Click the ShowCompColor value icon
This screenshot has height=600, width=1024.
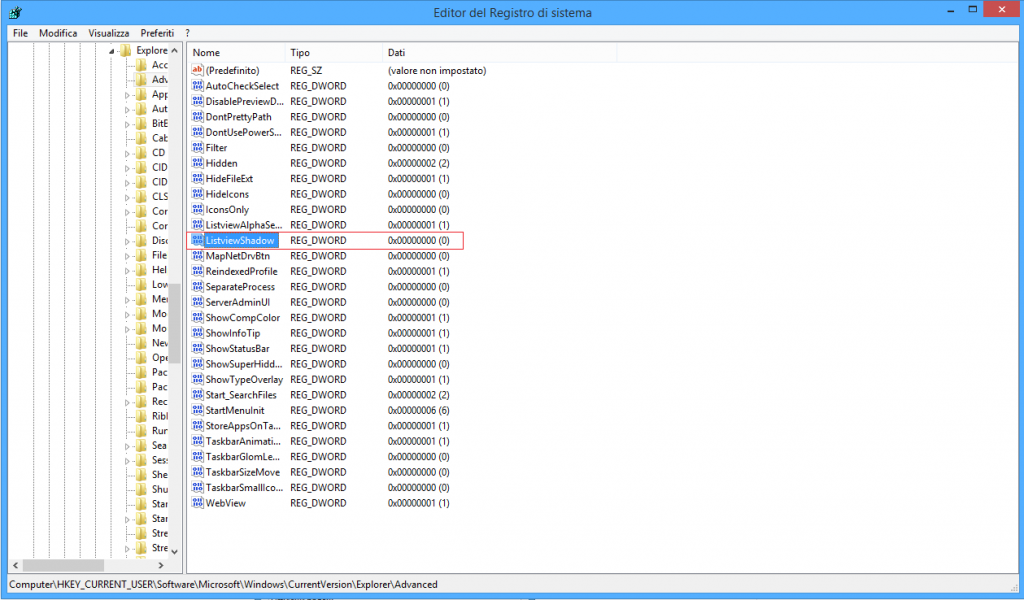(x=197, y=317)
